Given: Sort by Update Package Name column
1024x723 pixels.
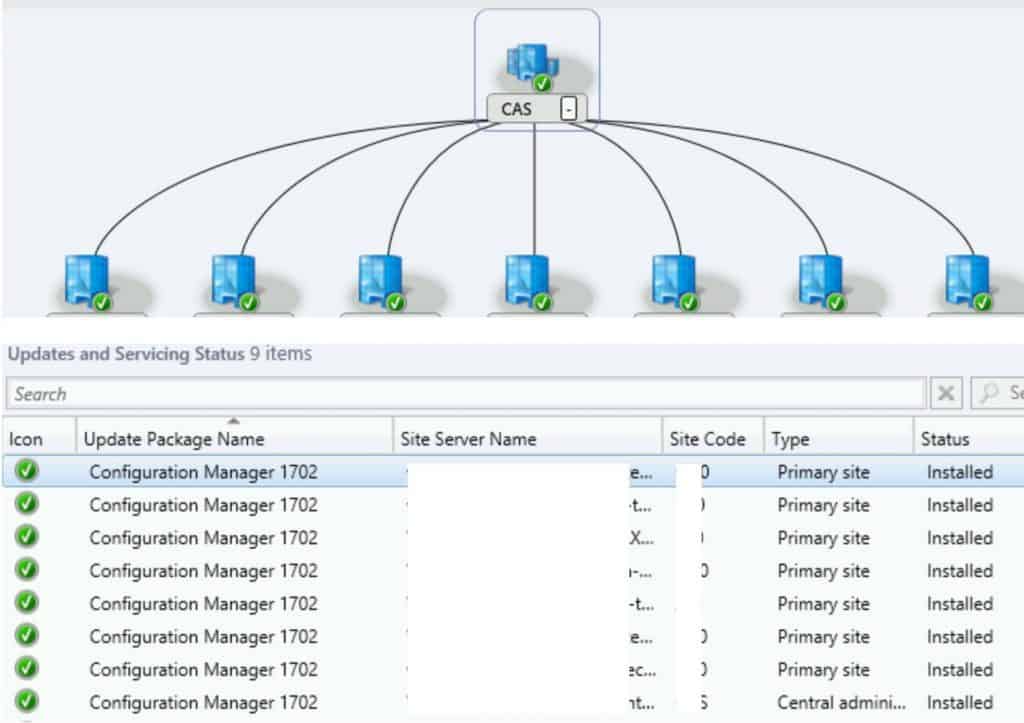Looking at the screenshot, I should coord(234,439).
